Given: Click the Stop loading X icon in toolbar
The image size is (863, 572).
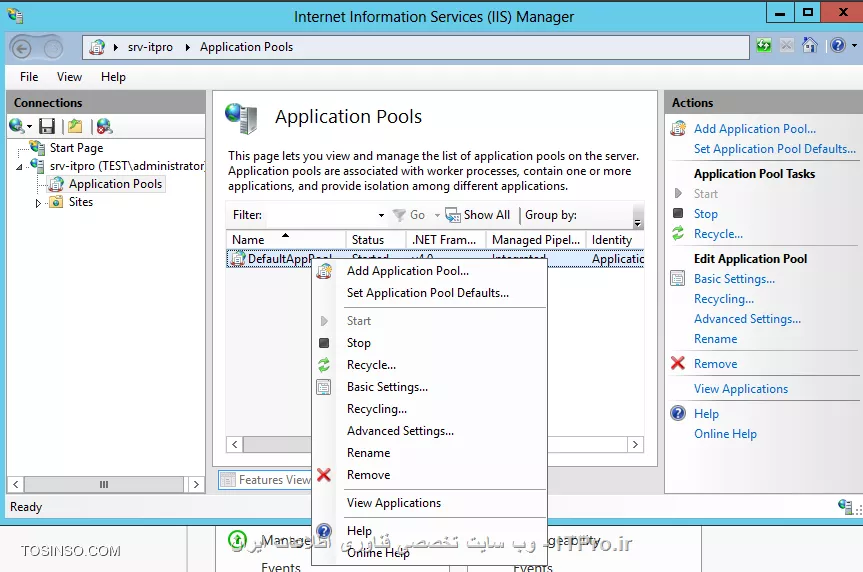Looking at the screenshot, I should click(x=787, y=45).
